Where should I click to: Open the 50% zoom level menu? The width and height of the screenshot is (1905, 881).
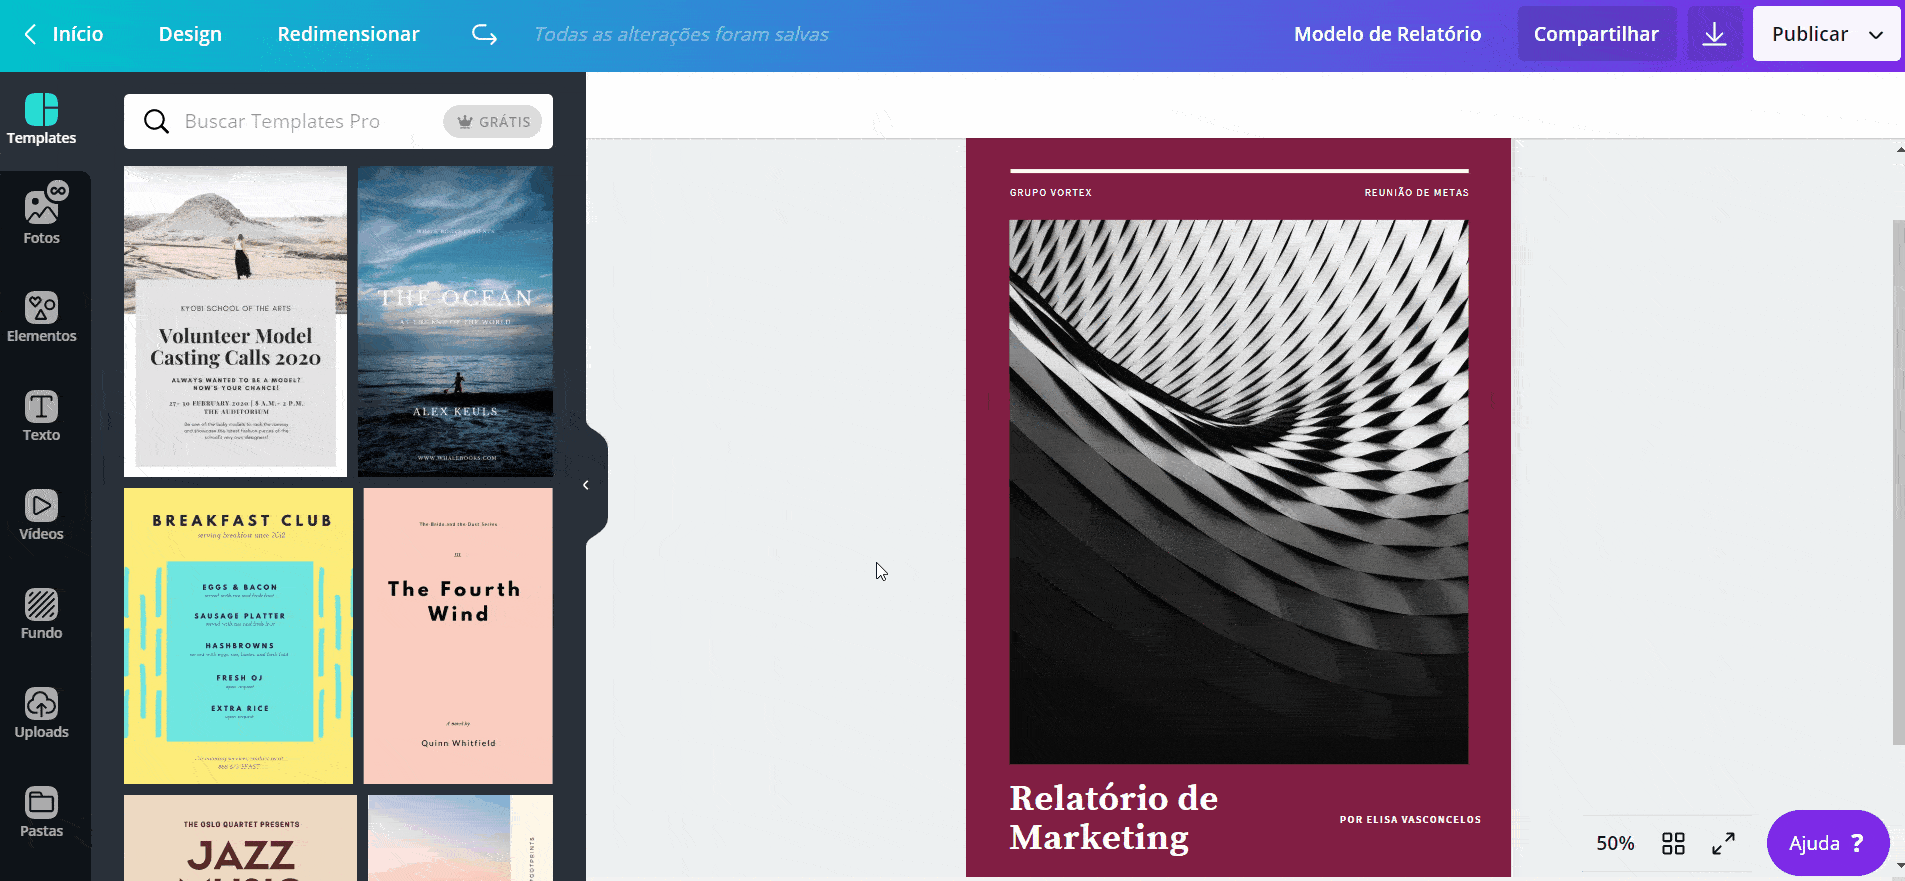(x=1615, y=844)
